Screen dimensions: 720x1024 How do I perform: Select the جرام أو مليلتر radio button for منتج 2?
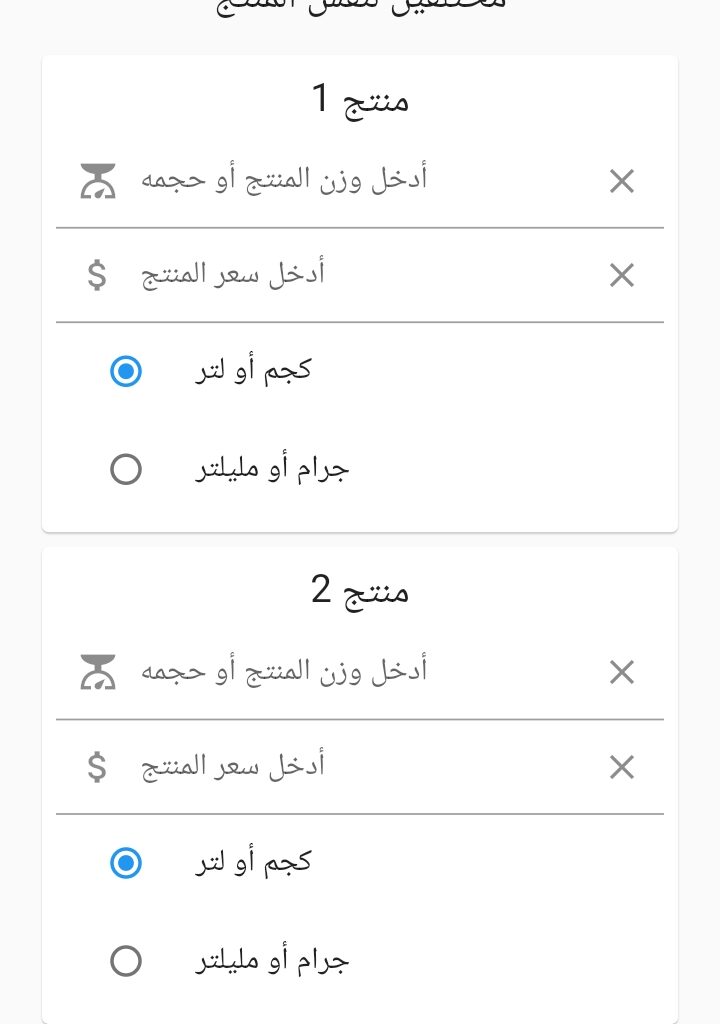coord(126,961)
